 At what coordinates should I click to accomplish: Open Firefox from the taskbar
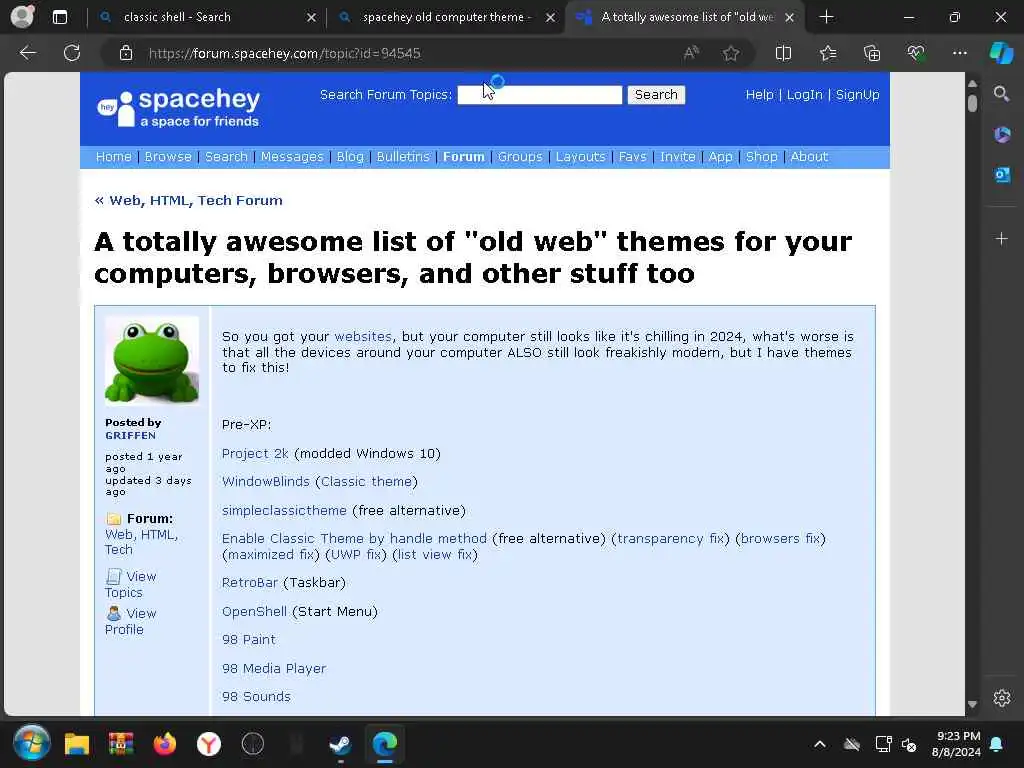click(165, 744)
